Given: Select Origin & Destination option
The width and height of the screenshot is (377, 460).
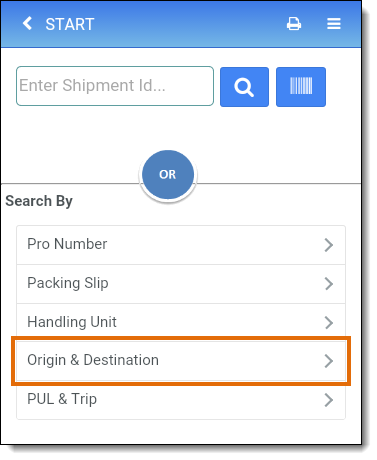Looking at the screenshot, I should pyautogui.click(x=181, y=361).
